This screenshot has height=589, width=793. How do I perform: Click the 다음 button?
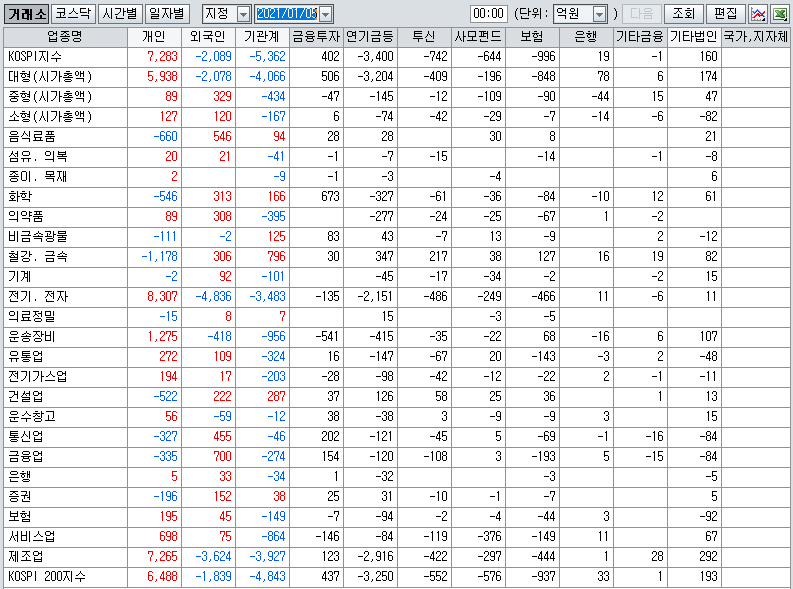point(643,14)
